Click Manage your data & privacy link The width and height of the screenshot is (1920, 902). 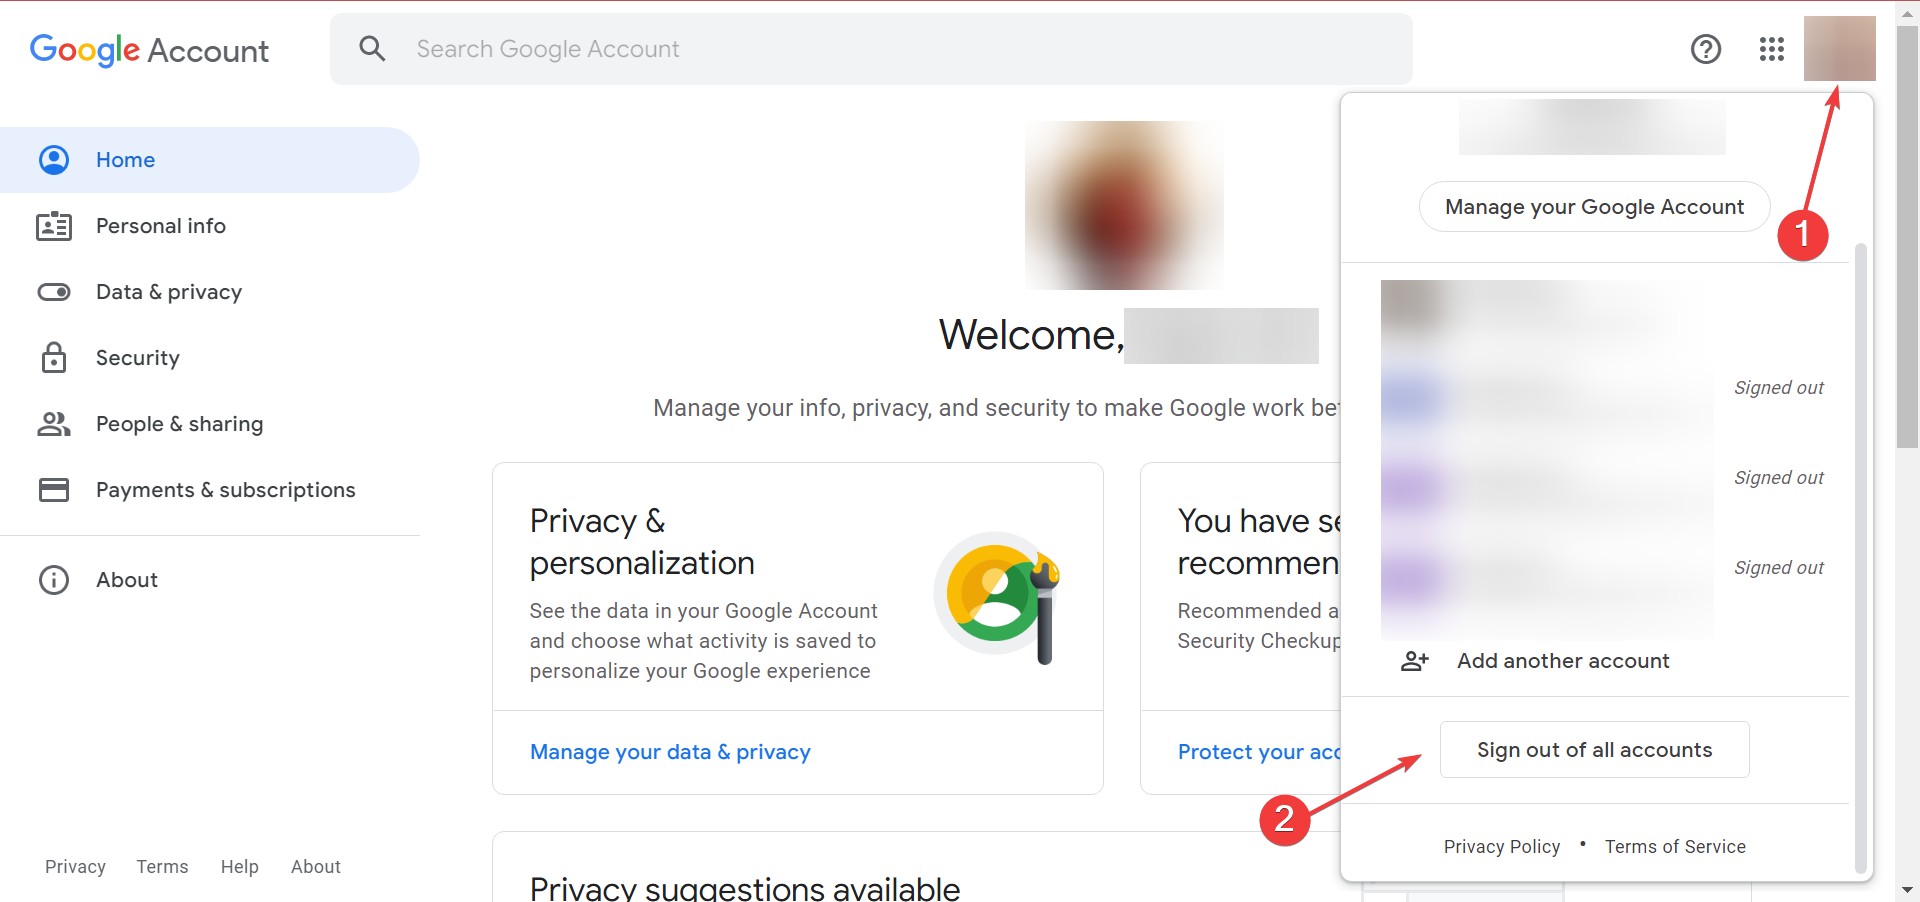(670, 752)
